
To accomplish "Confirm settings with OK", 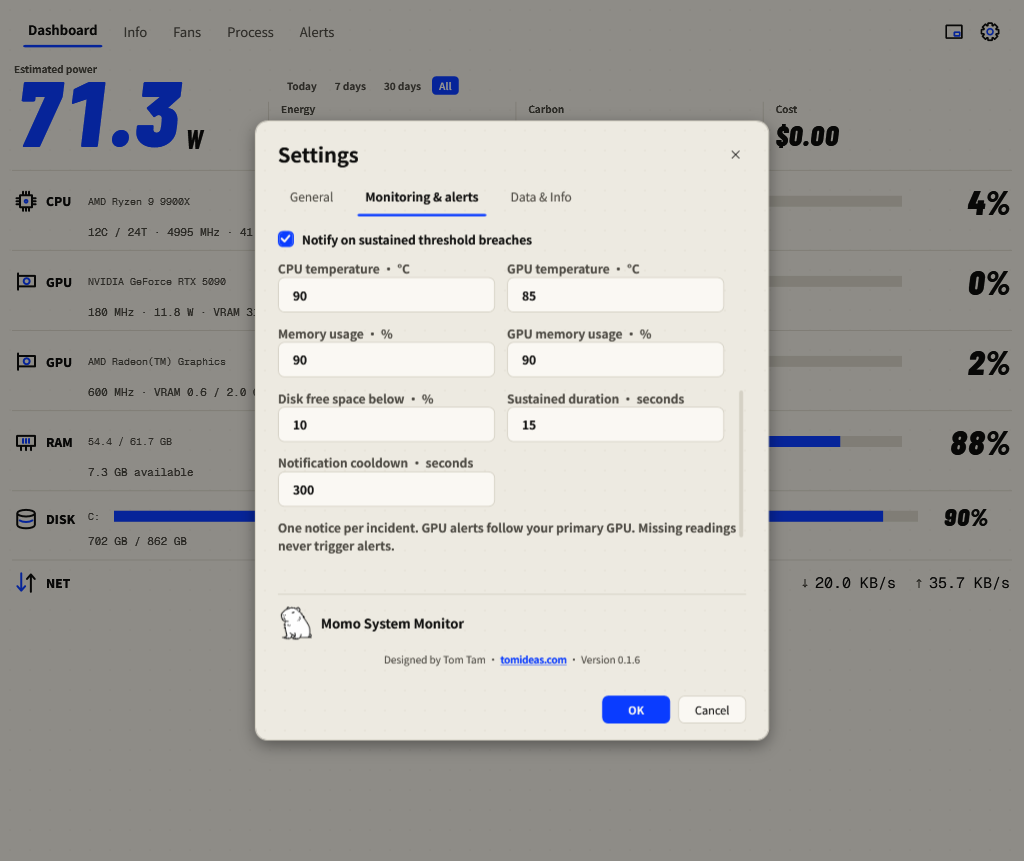I will (636, 709).
